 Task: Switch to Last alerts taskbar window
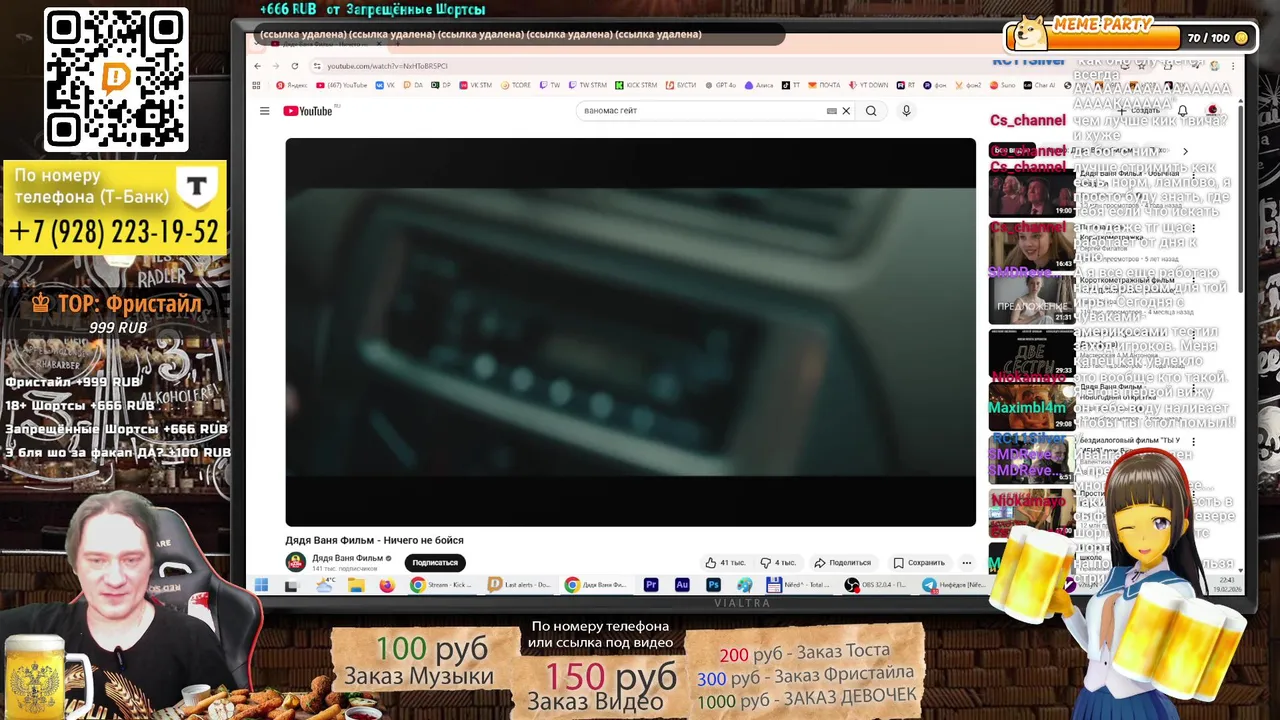click(520, 585)
